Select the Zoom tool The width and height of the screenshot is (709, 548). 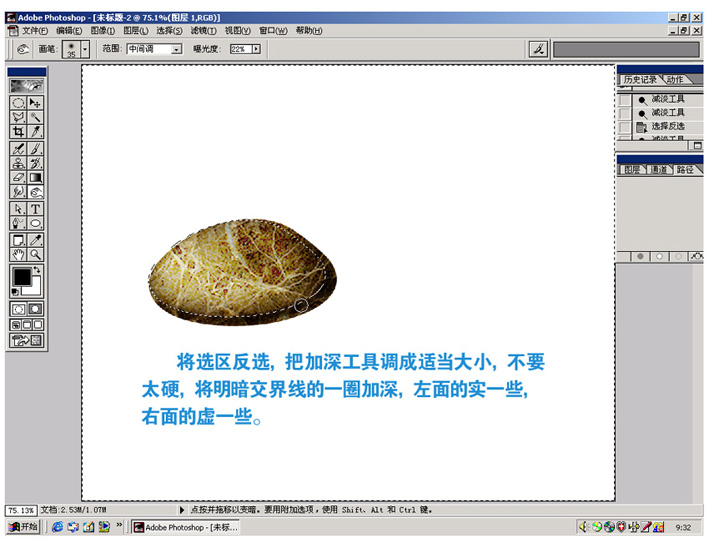[x=35, y=255]
